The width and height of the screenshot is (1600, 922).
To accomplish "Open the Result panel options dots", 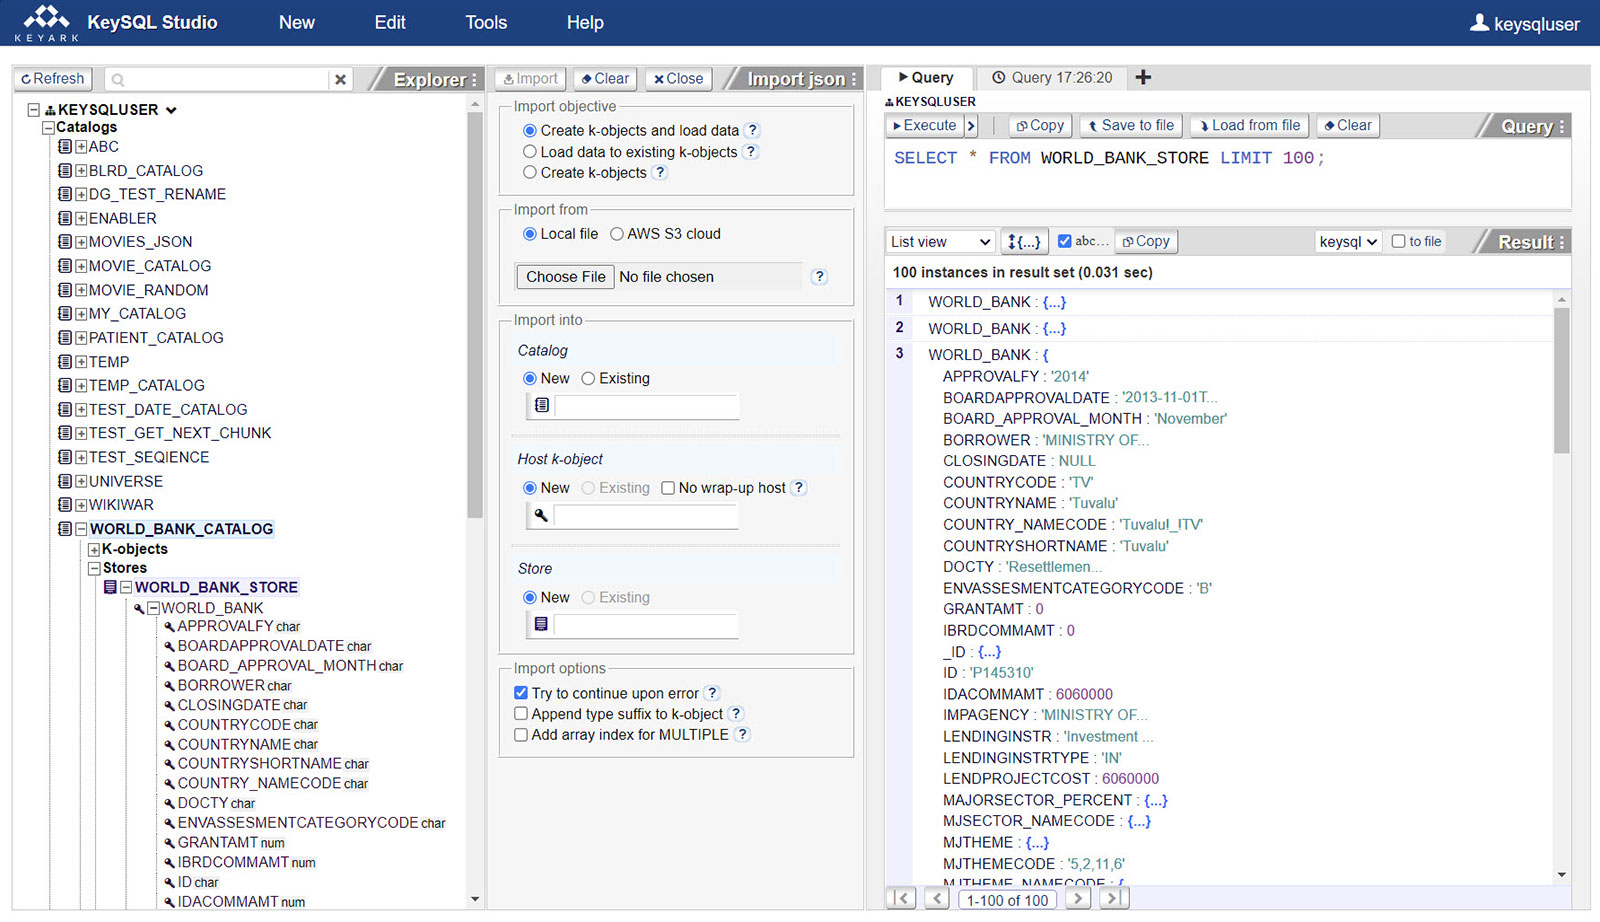I will pyautogui.click(x=1561, y=242).
